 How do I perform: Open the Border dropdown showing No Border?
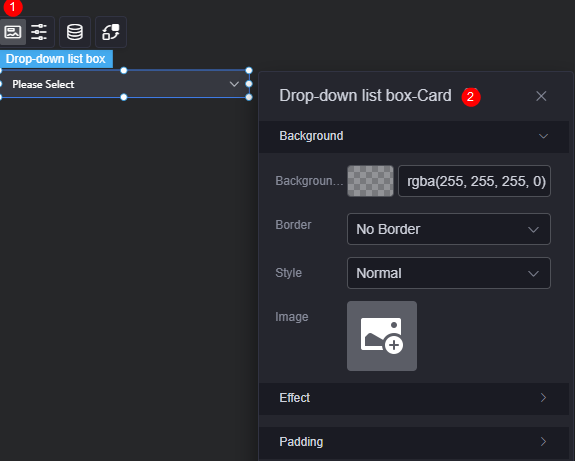[448, 229]
